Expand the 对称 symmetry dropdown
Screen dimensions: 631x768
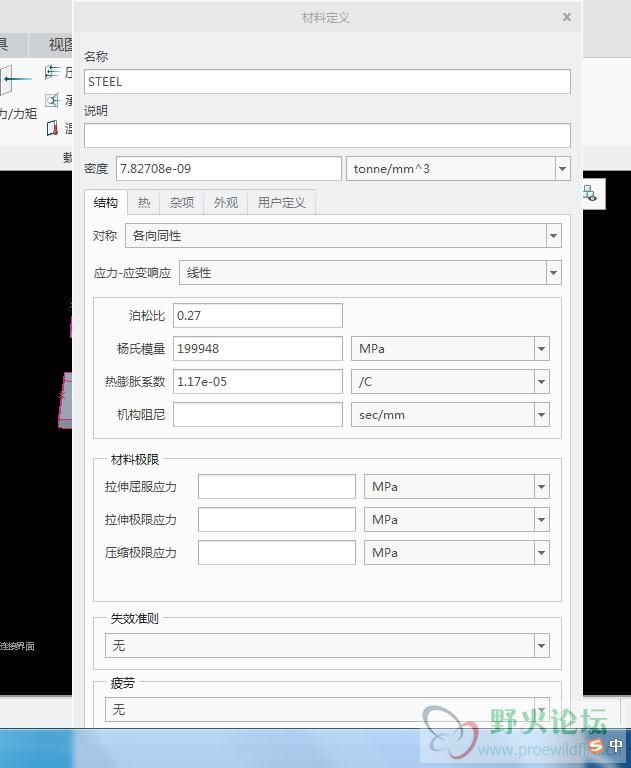(x=554, y=236)
